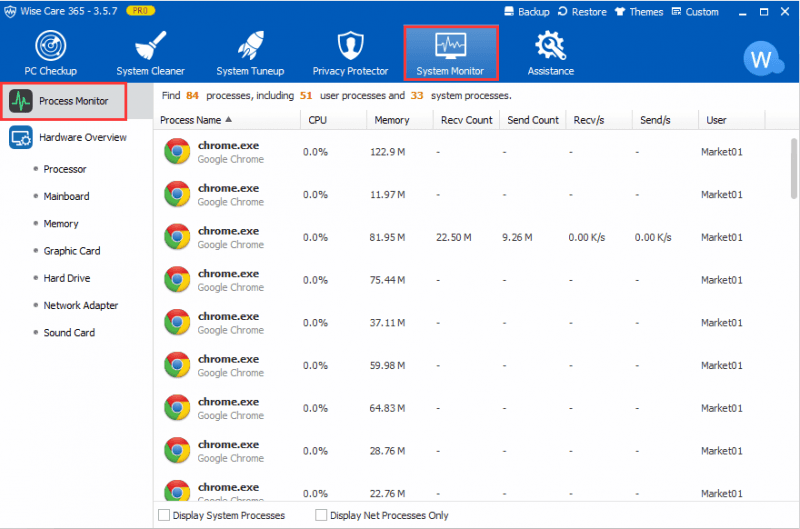
Task: Enable Display System Processes checkbox
Action: tap(164, 516)
